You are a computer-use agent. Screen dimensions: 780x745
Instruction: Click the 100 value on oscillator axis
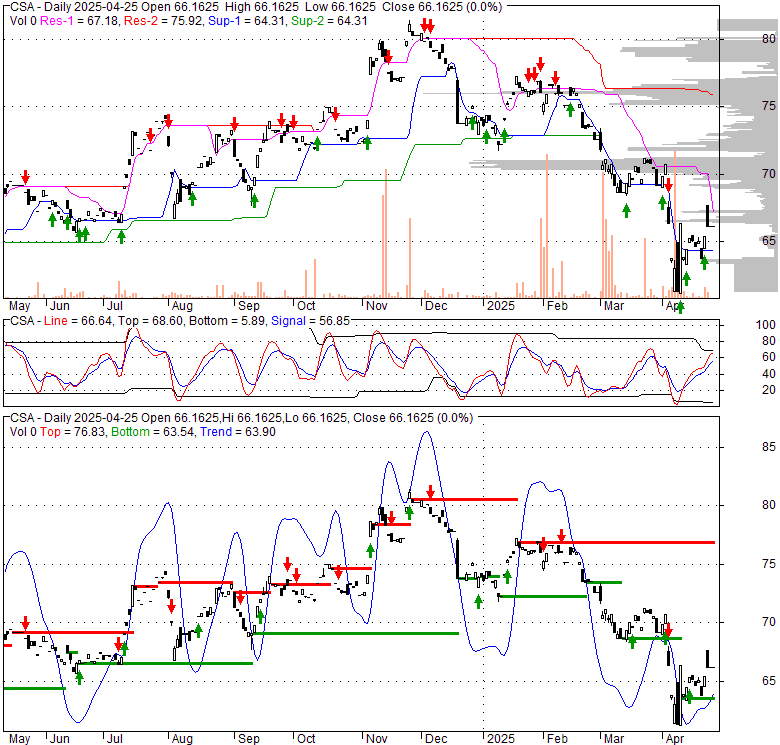point(765,325)
